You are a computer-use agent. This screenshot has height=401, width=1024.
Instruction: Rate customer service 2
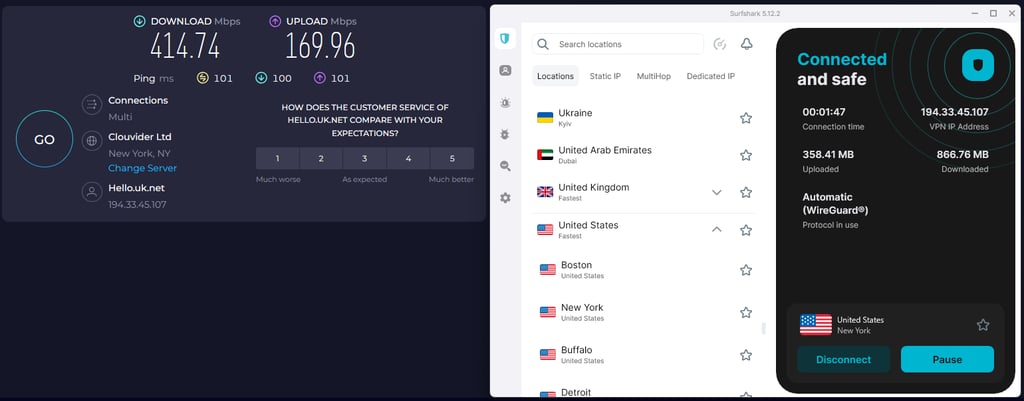321,159
